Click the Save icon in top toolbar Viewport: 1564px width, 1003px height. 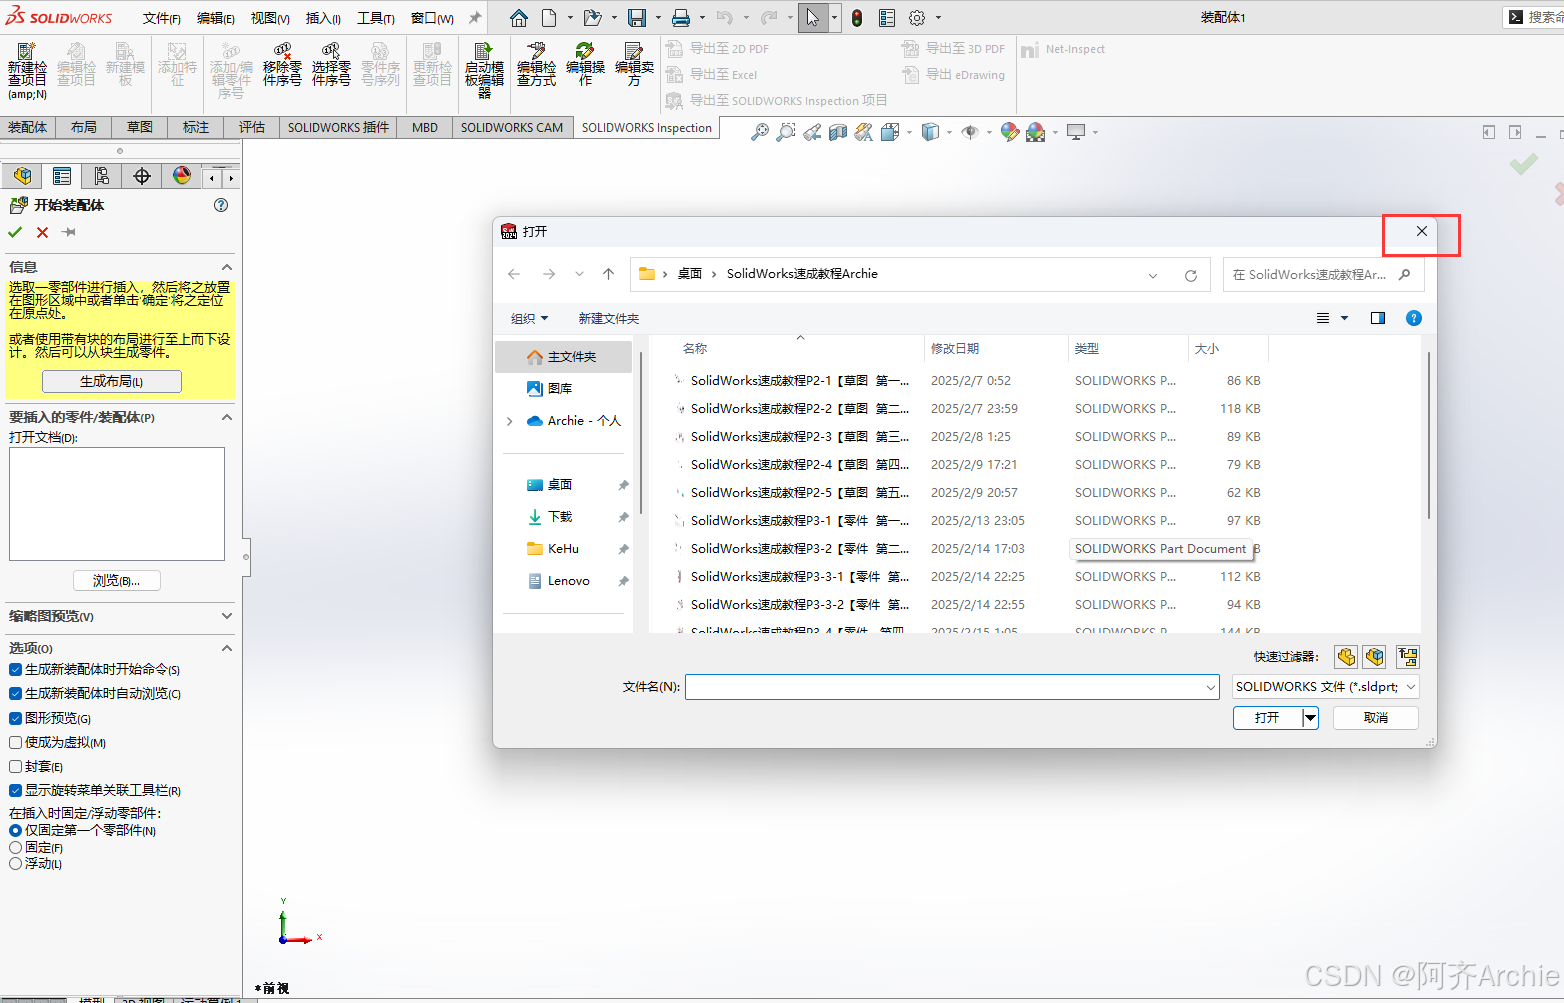pyautogui.click(x=637, y=18)
